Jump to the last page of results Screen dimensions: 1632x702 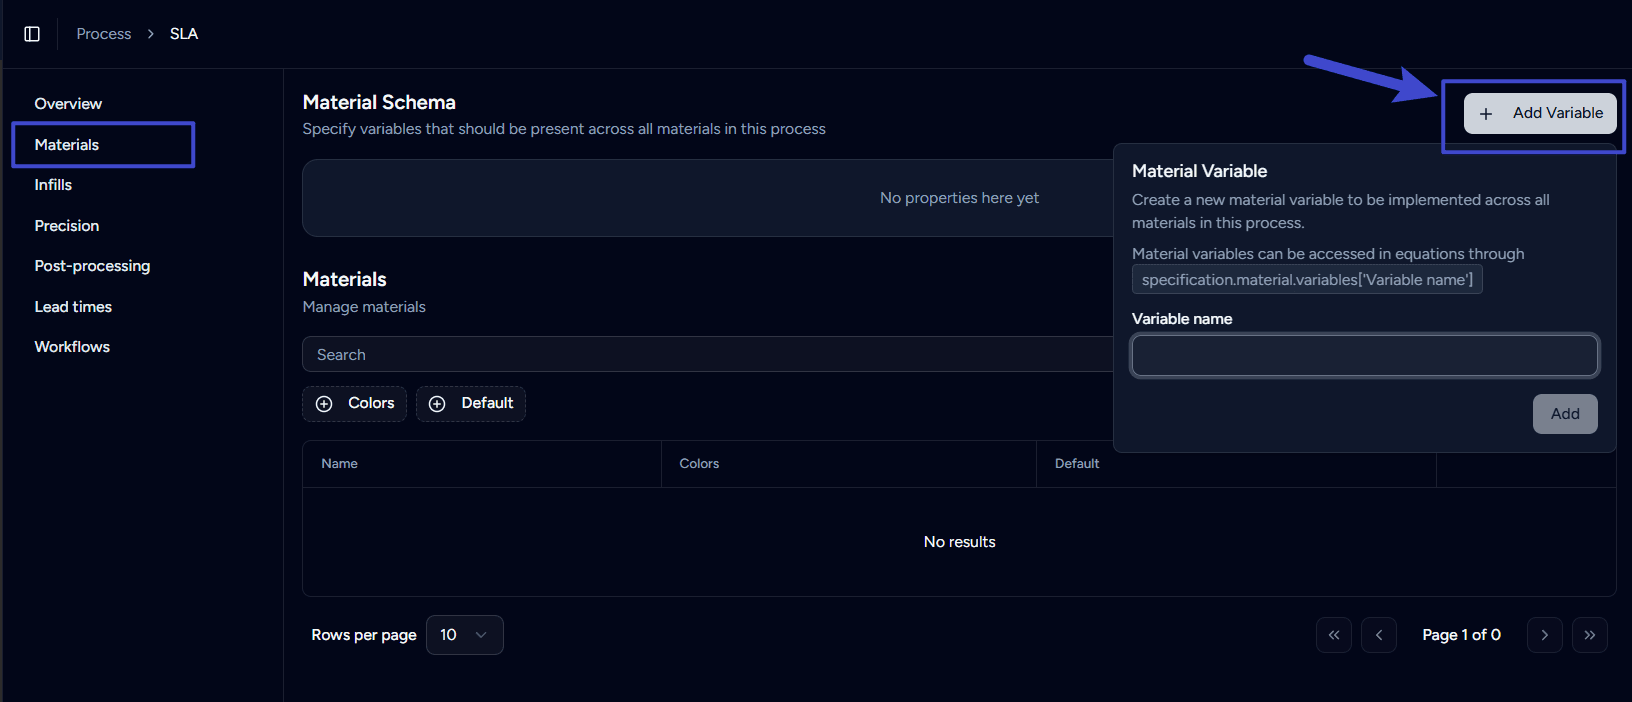pyautogui.click(x=1589, y=635)
